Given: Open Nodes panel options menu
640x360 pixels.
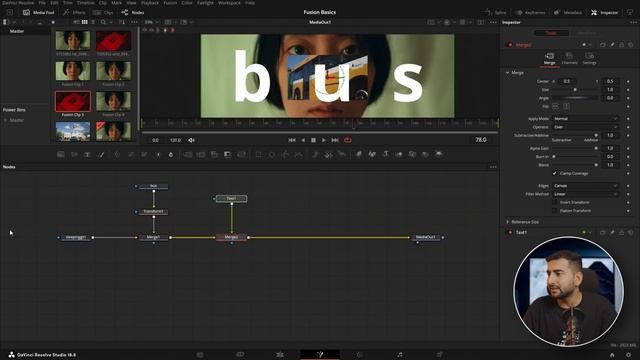Looking at the screenshot, I should 493,167.
